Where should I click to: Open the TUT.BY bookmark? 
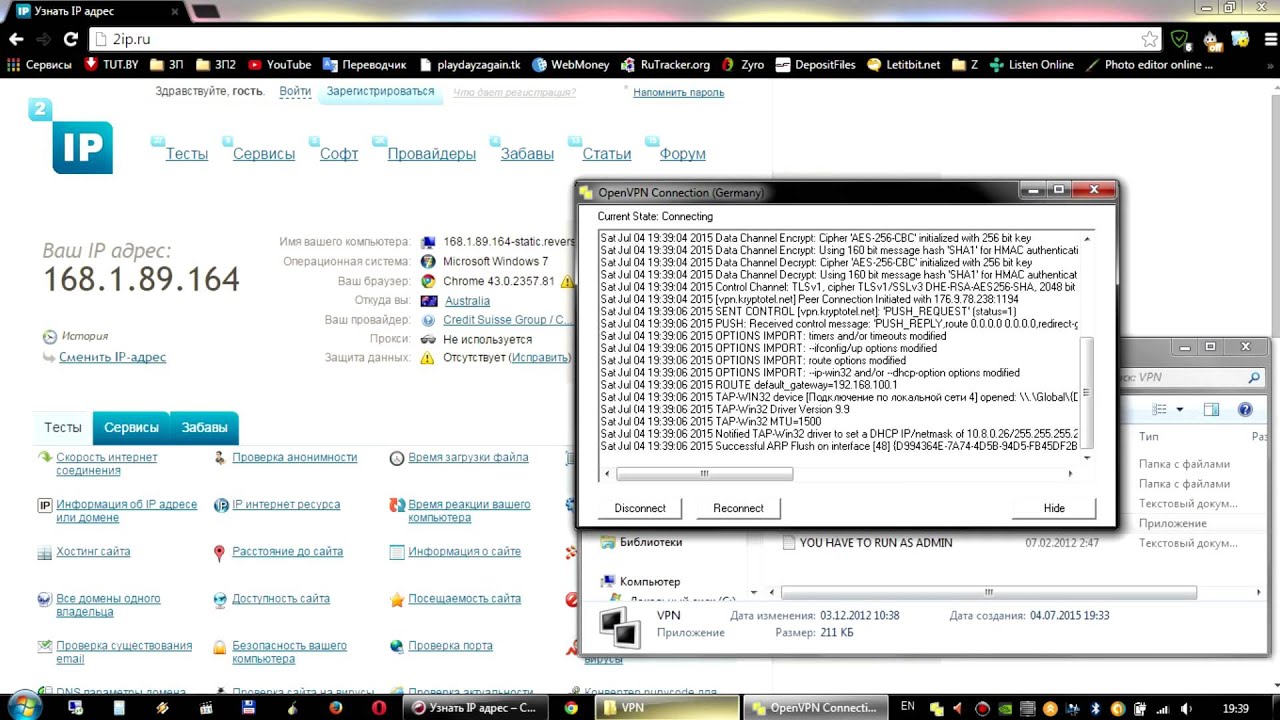click(111, 64)
